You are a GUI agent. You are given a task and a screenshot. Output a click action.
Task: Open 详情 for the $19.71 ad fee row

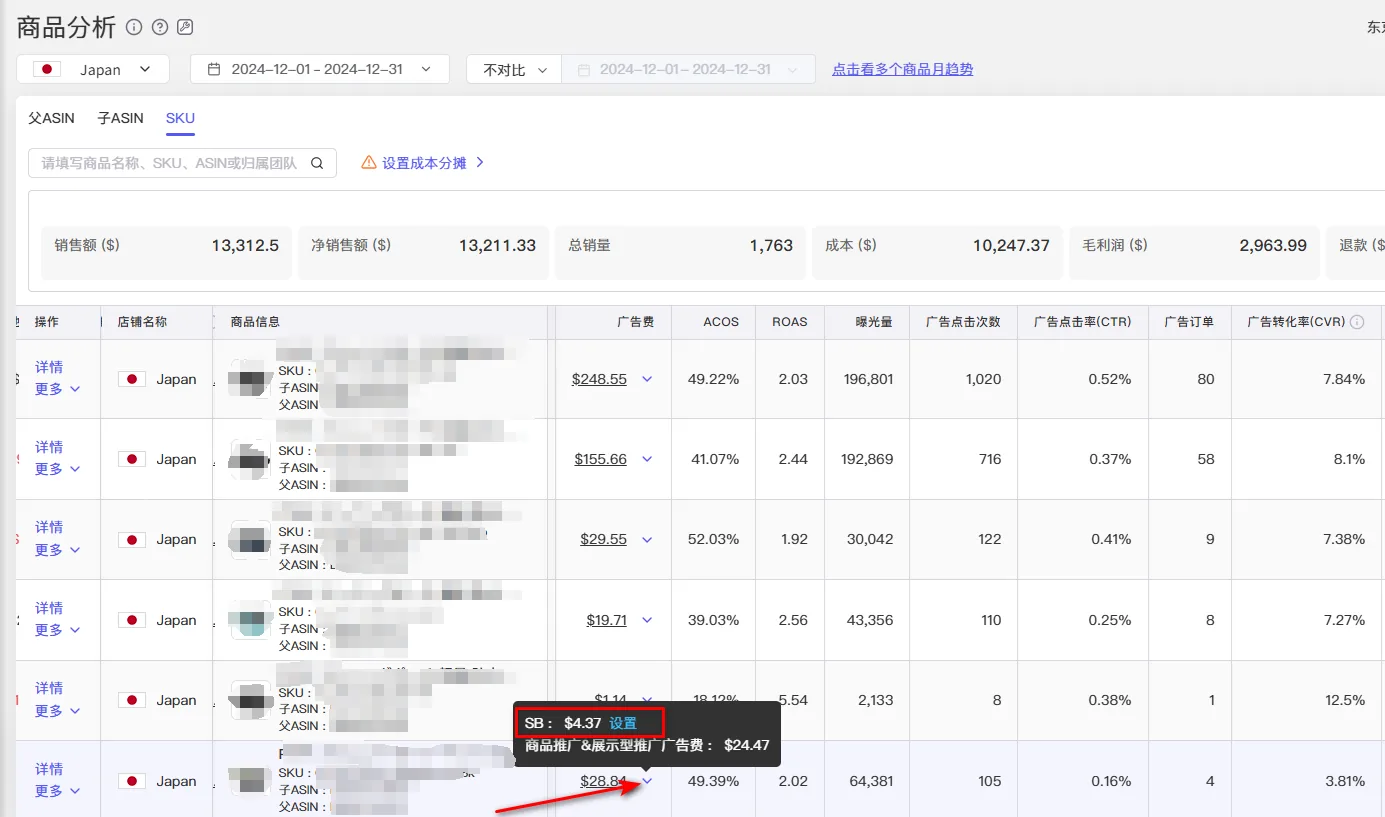coord(49,608)
